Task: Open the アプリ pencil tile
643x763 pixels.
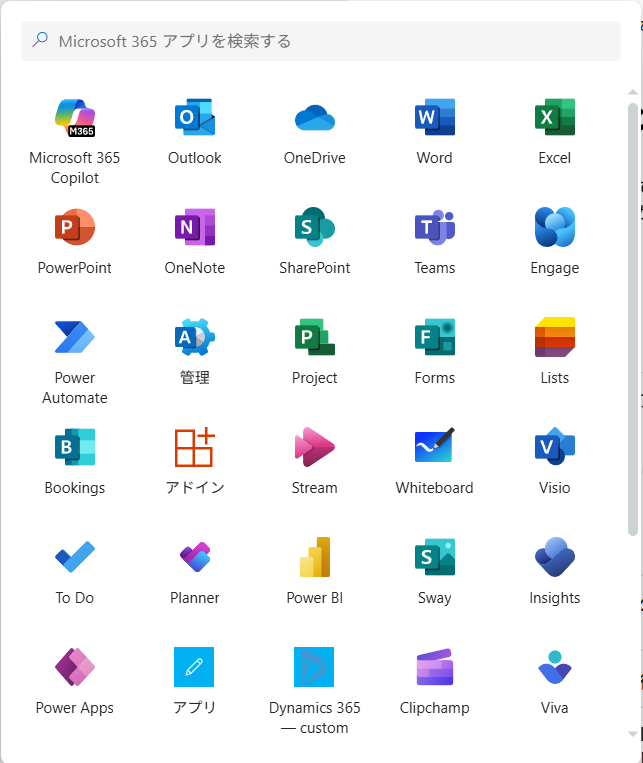Action: click(x=194, y=667)
